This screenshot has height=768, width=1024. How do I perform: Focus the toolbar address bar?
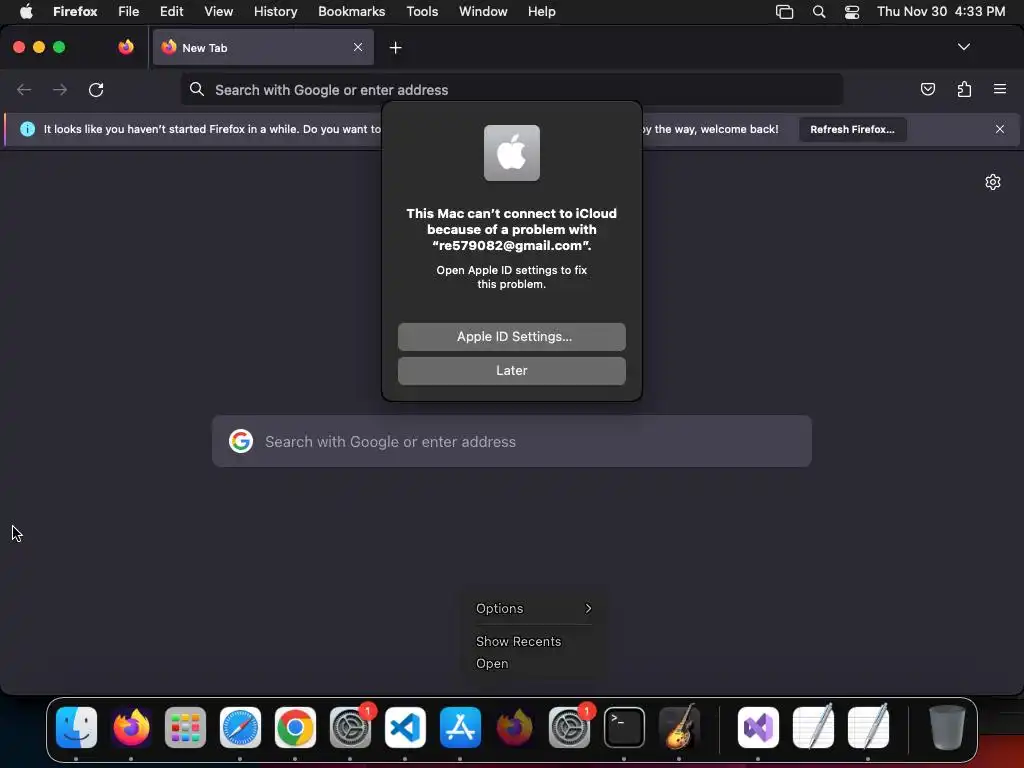511,89
